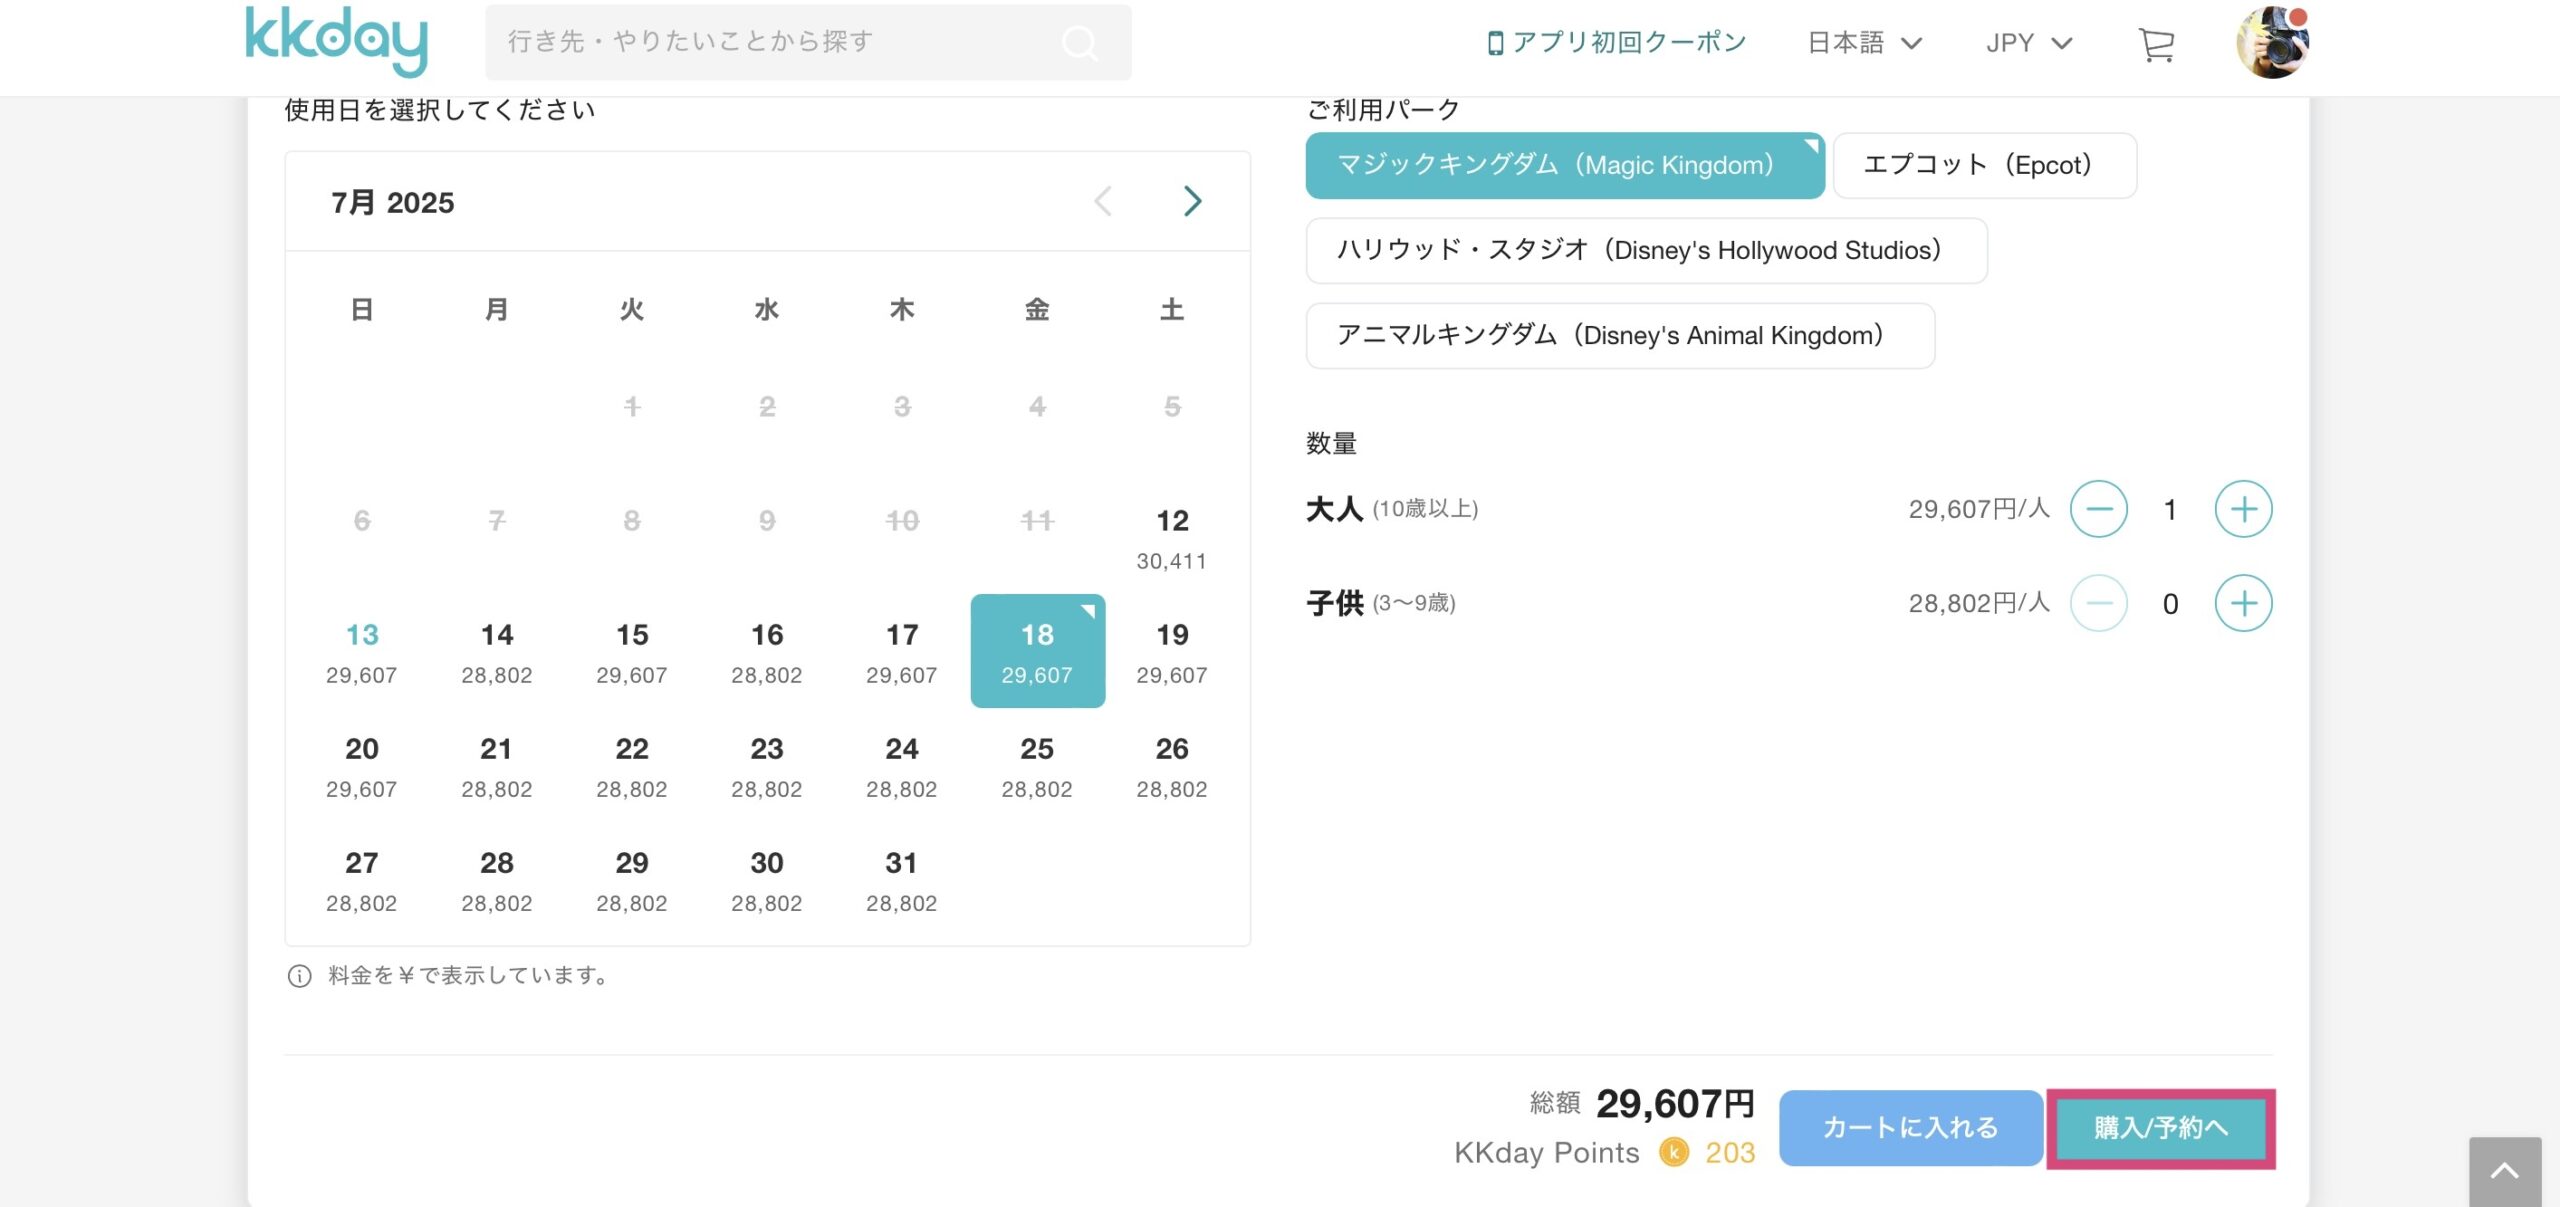Click the 203 points value
Viewport: 2560px width, 1207px height.
[x=1730, y=1153]
